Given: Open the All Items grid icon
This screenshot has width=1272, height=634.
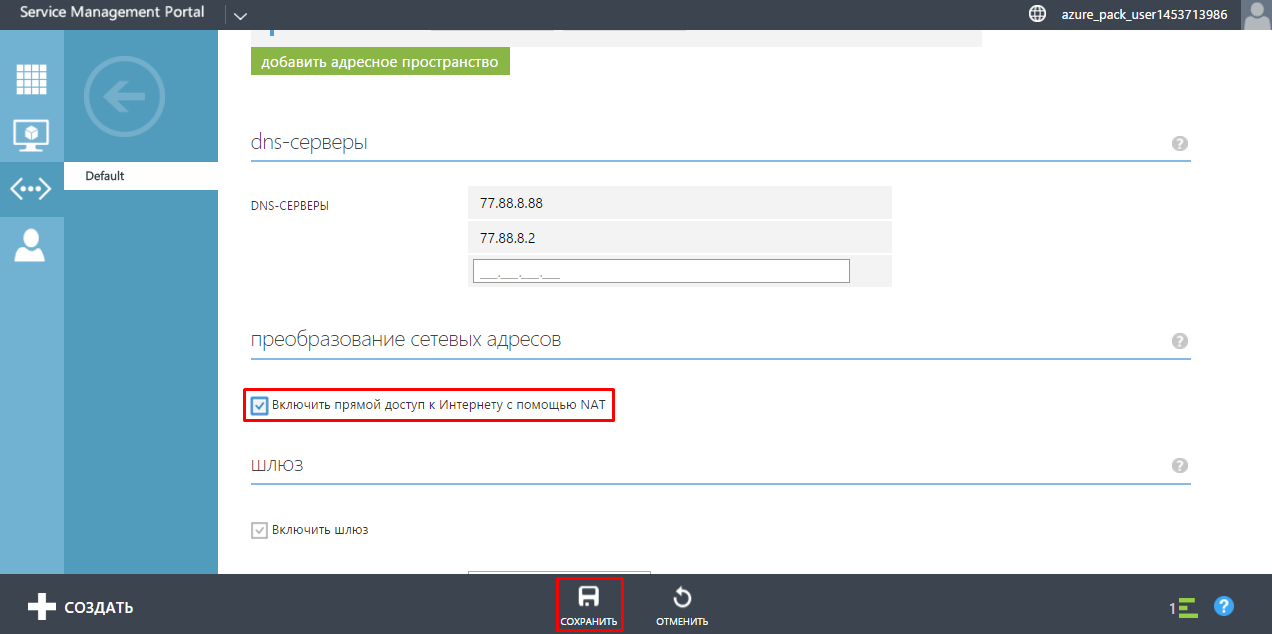Looking at the screenshot, I should click(31, 79).
